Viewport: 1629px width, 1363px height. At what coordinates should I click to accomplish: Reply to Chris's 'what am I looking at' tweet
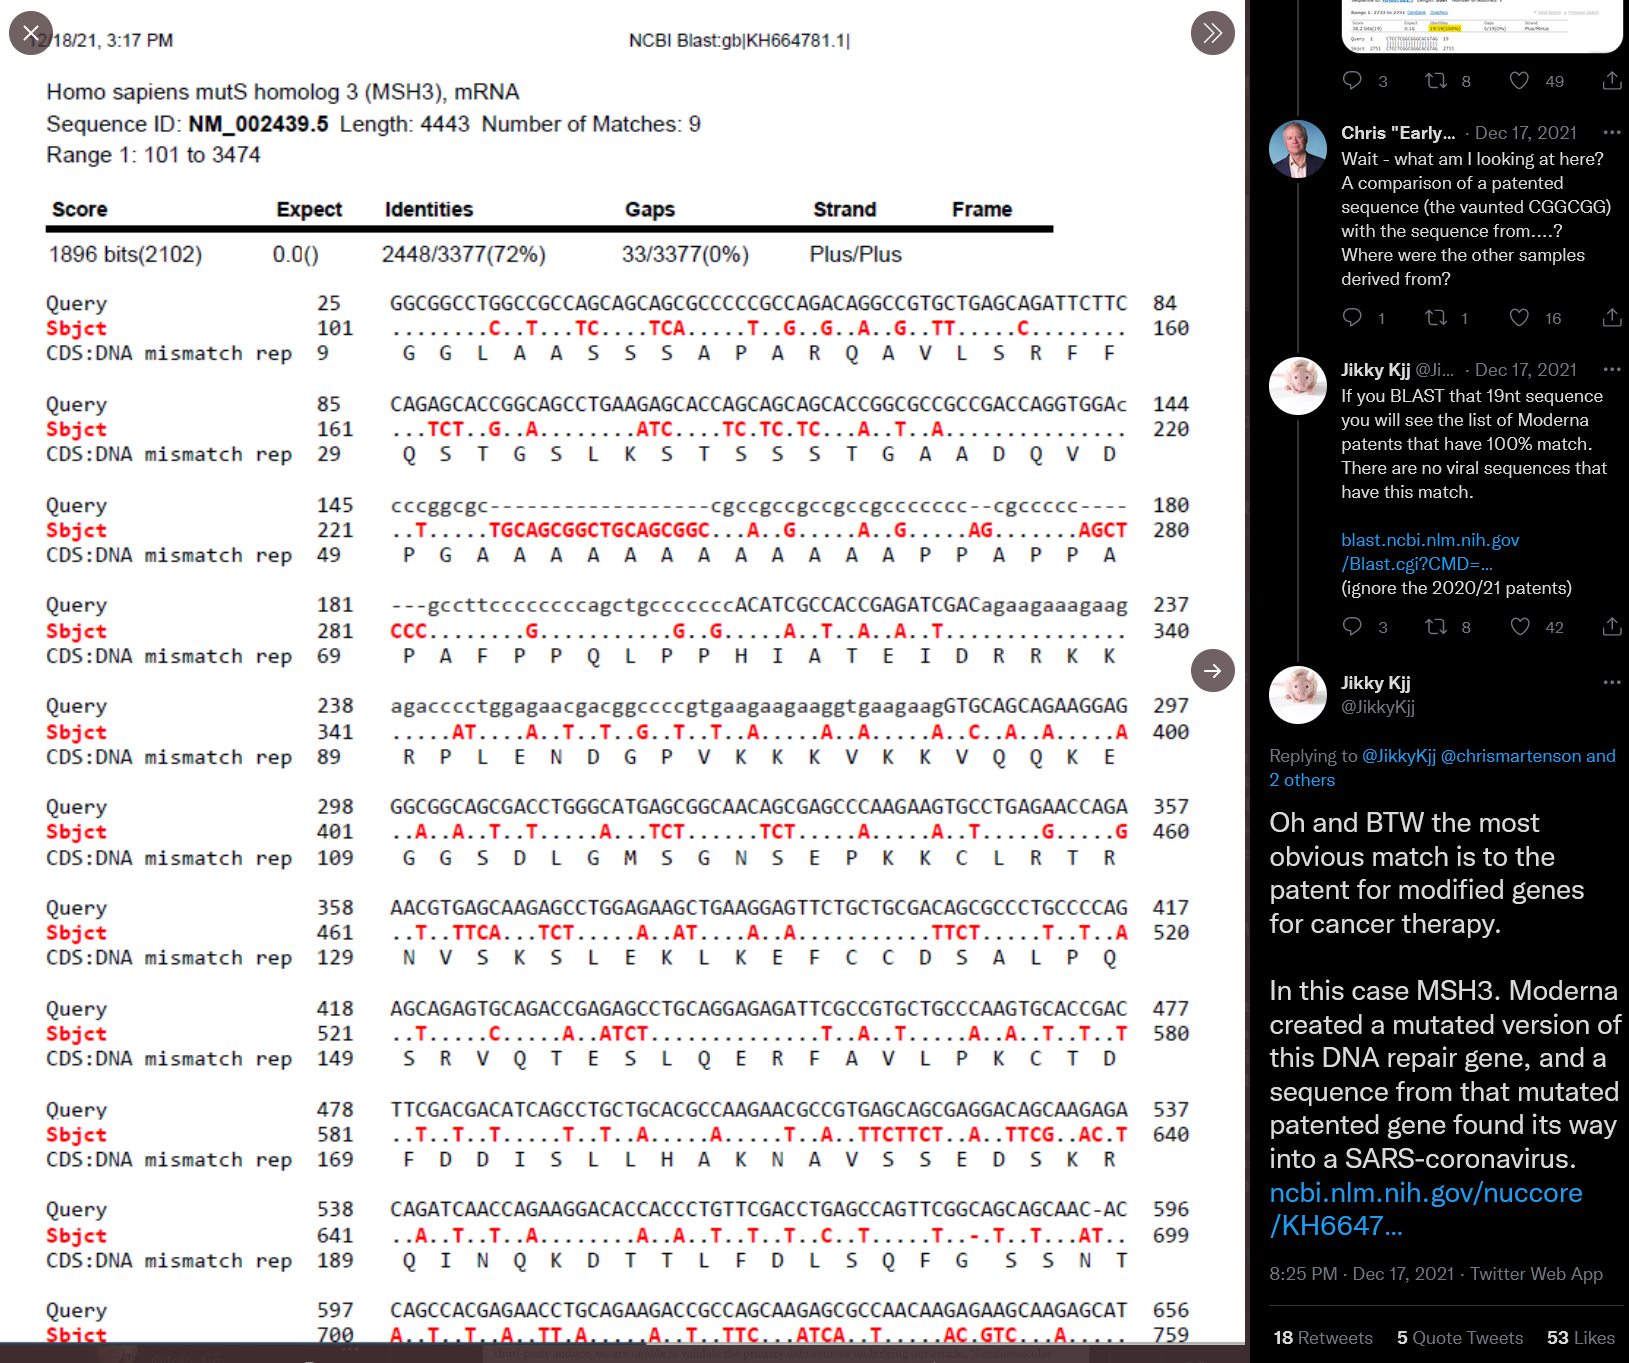(x=1352, y=318)
